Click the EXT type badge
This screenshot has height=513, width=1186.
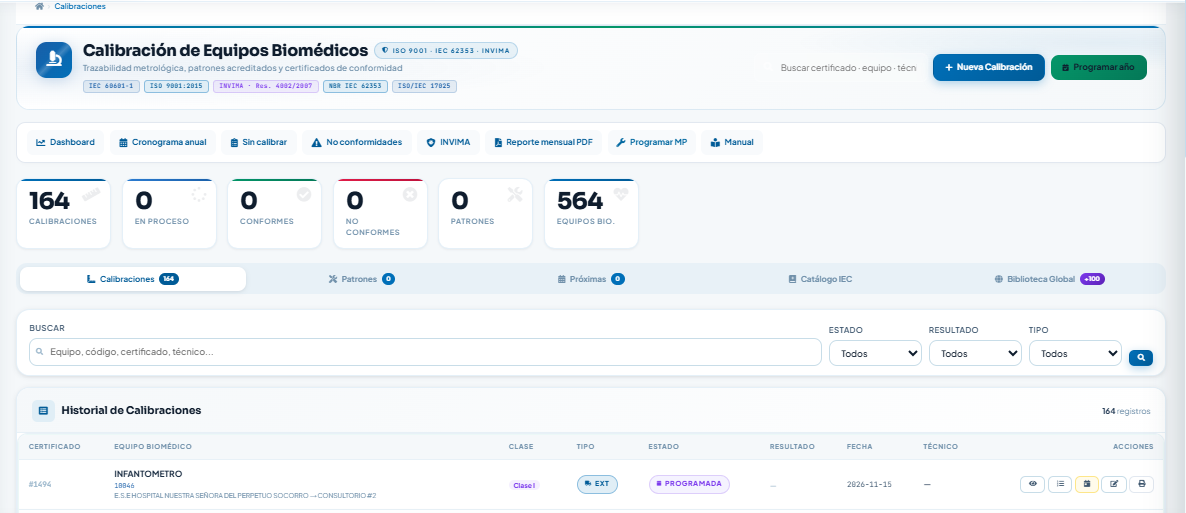[598, 484]
